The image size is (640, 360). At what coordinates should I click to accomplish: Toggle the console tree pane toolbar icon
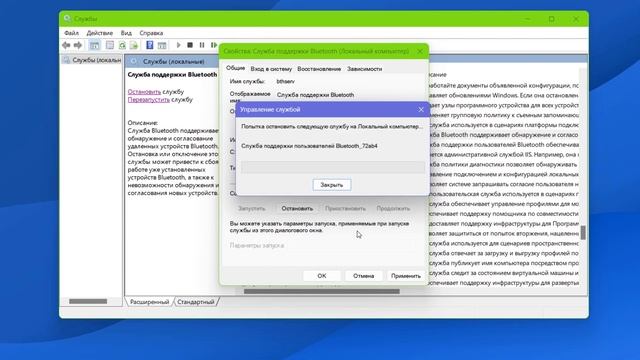coord(94,45)
